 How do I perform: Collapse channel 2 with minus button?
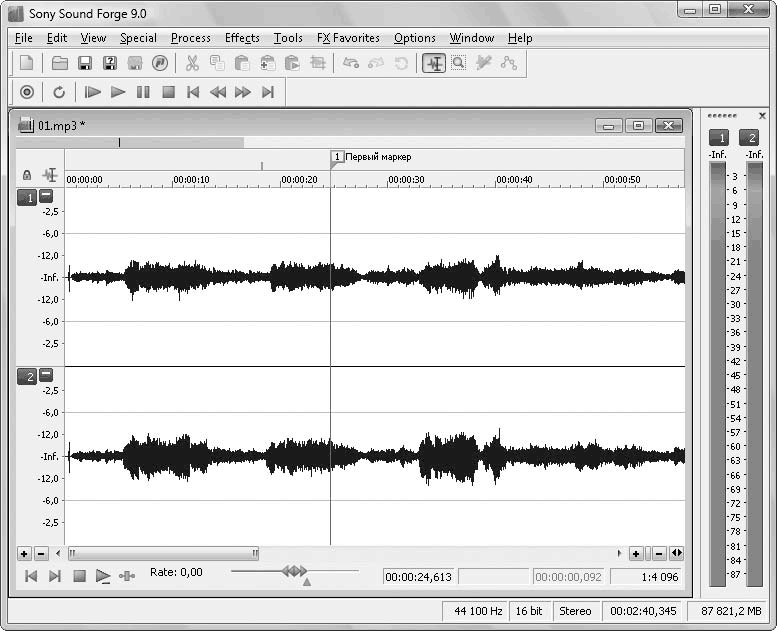click(x=46, y=375)
